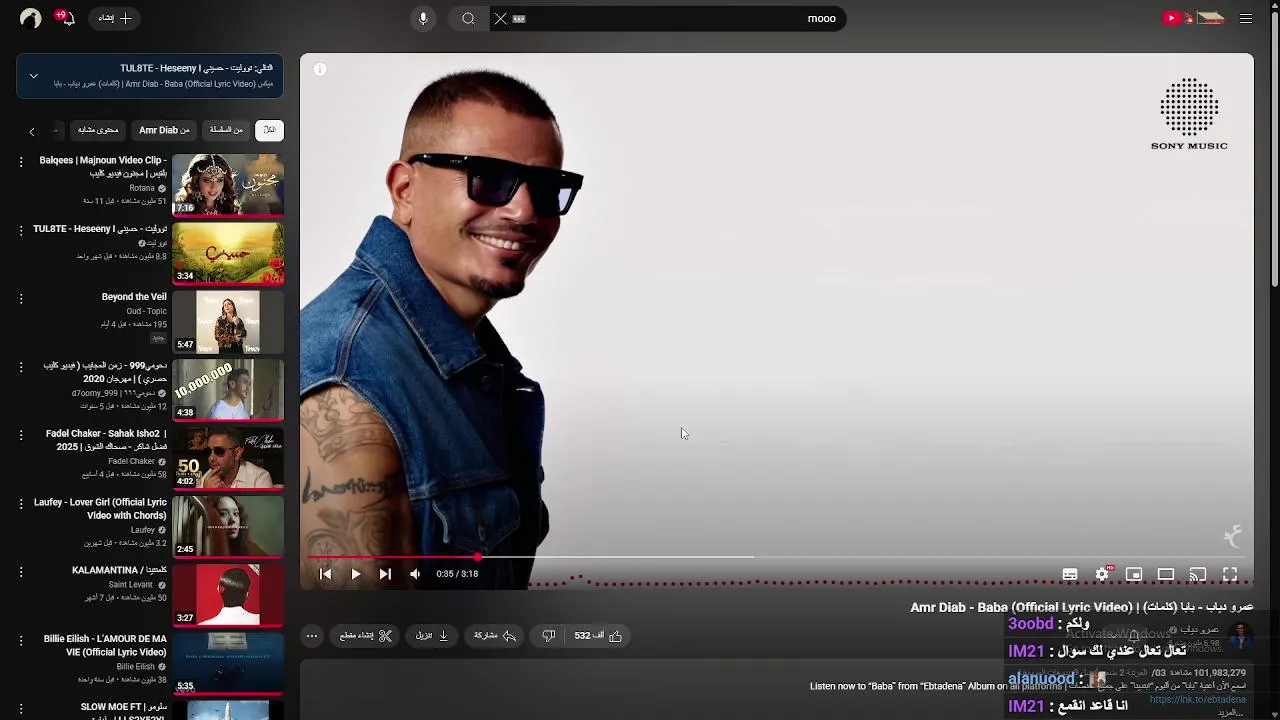Open options for Laufey Lover Girl

(x=21, y=503)
